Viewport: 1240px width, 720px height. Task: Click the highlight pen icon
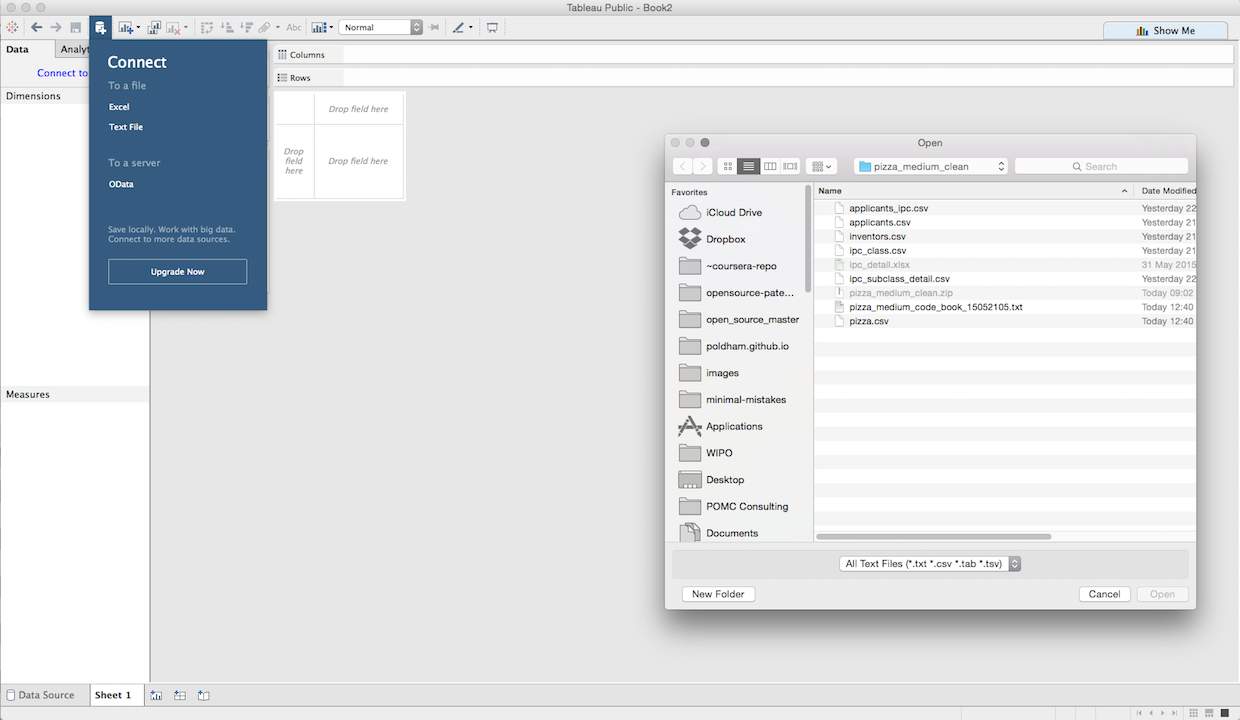click(459, 28)
